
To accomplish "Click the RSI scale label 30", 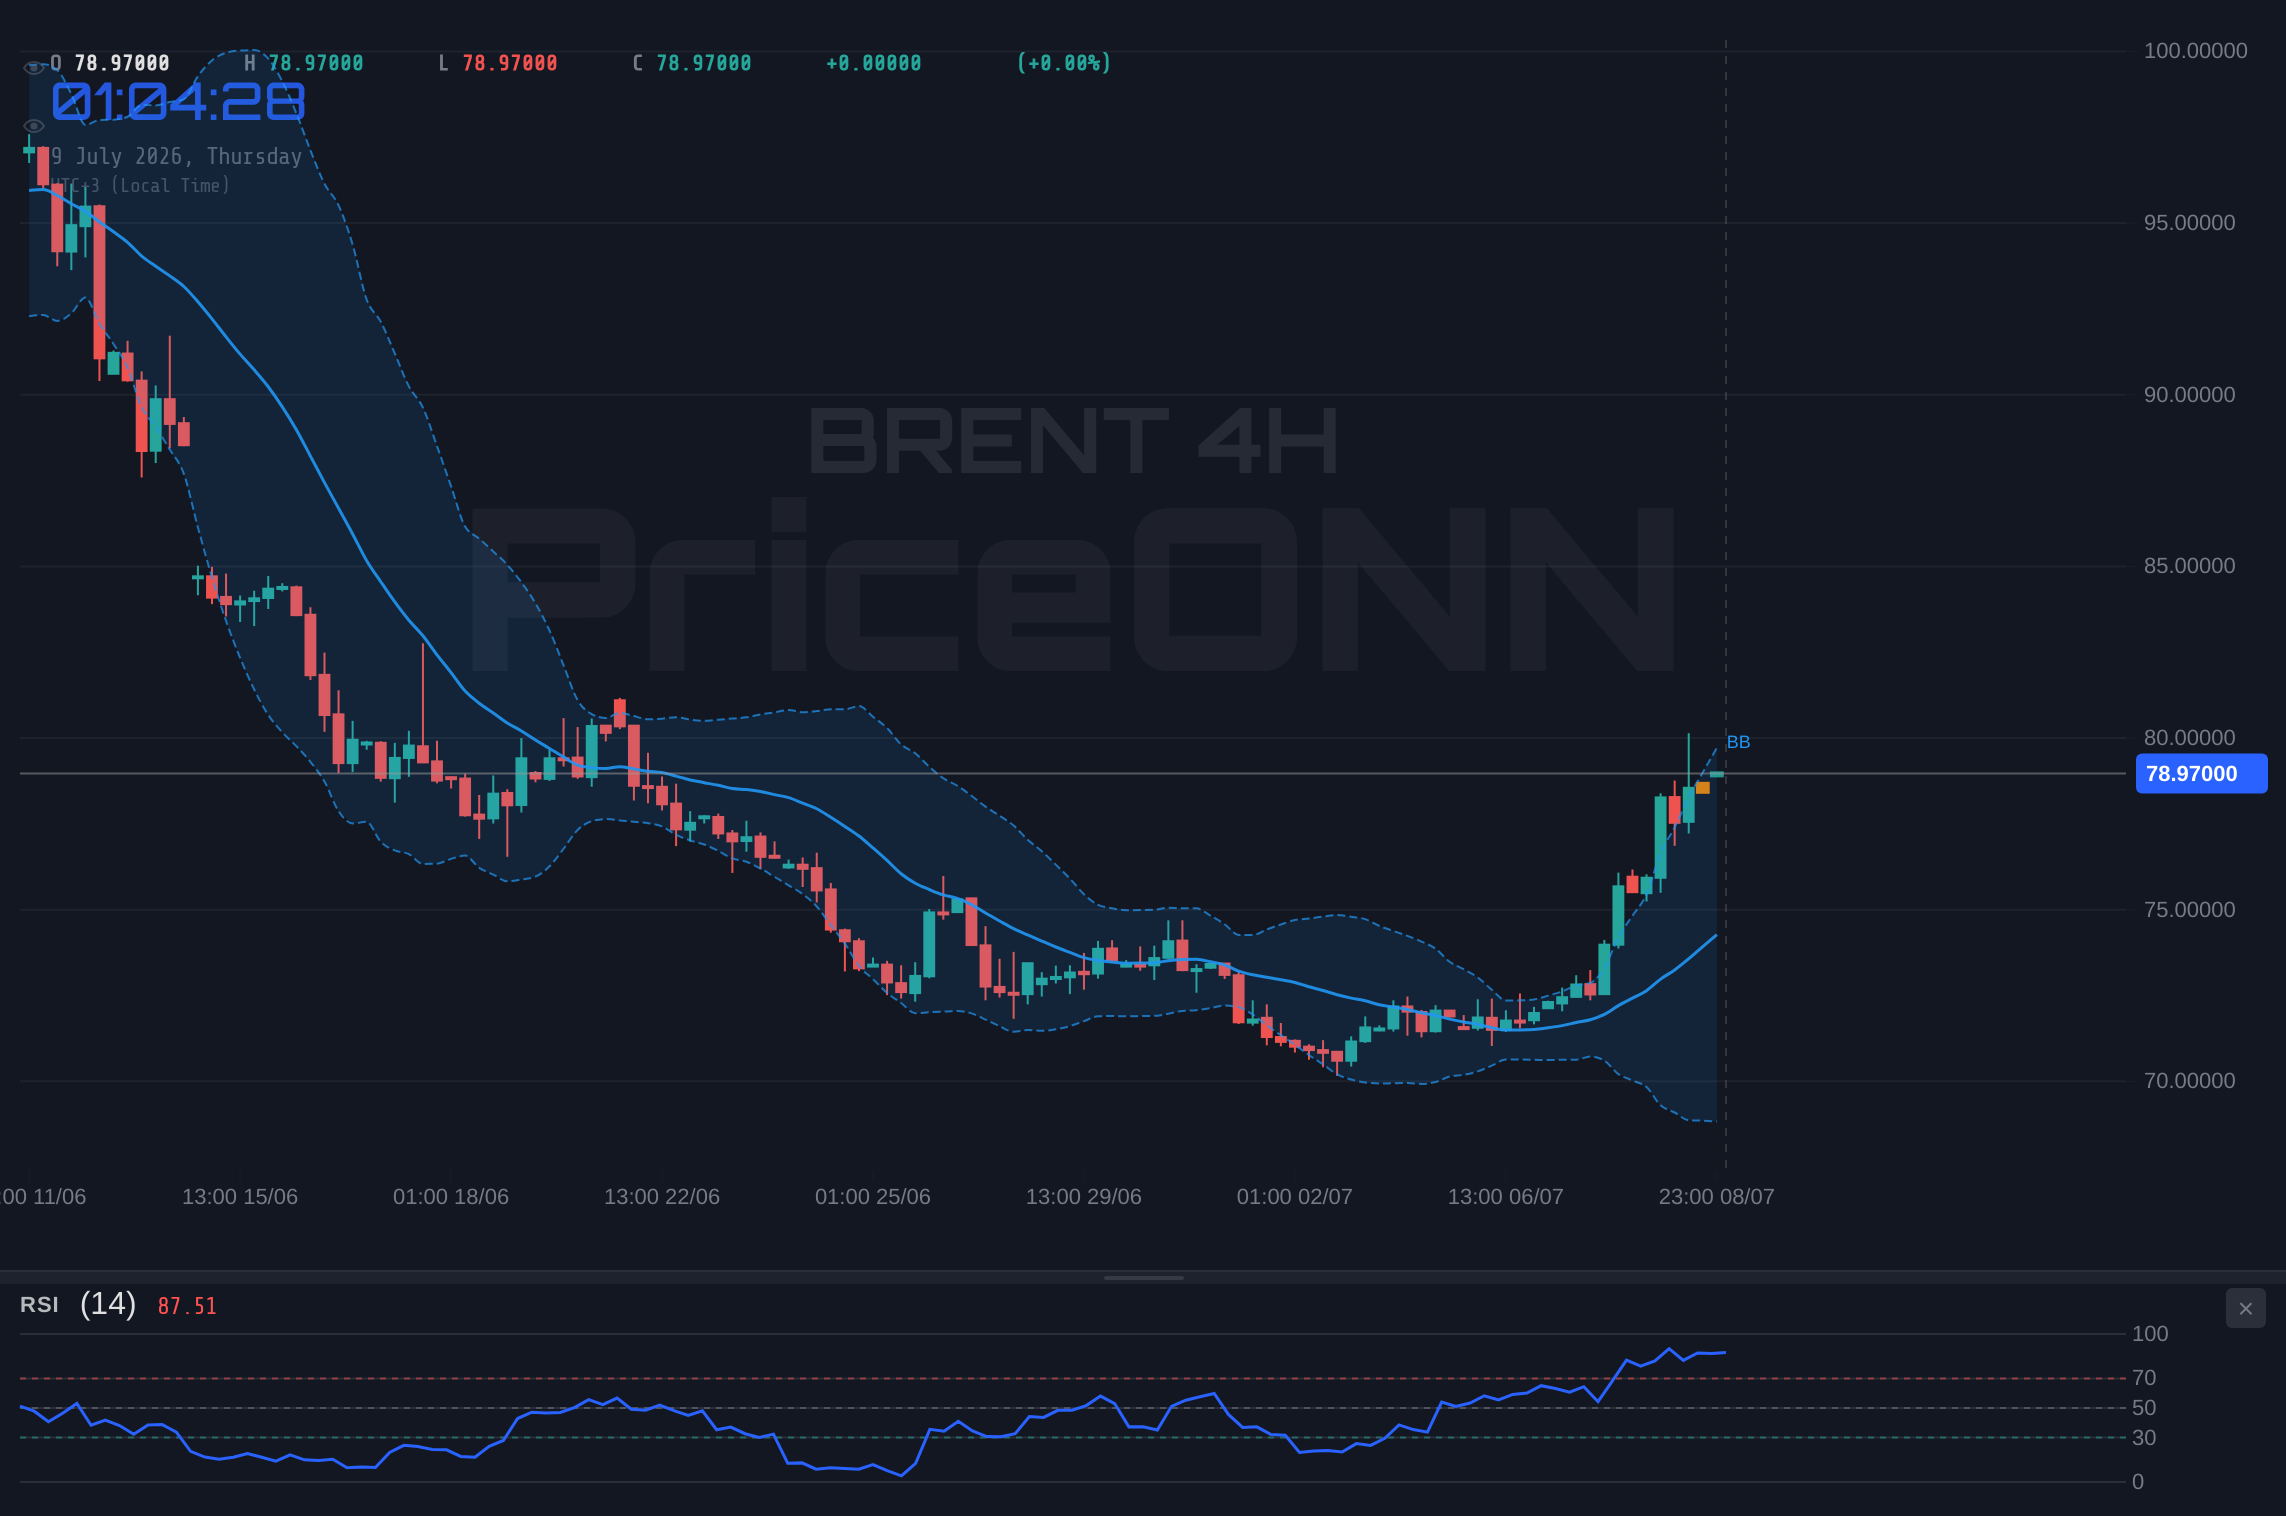I will pyautogui.click(x=2144, y=1438).
